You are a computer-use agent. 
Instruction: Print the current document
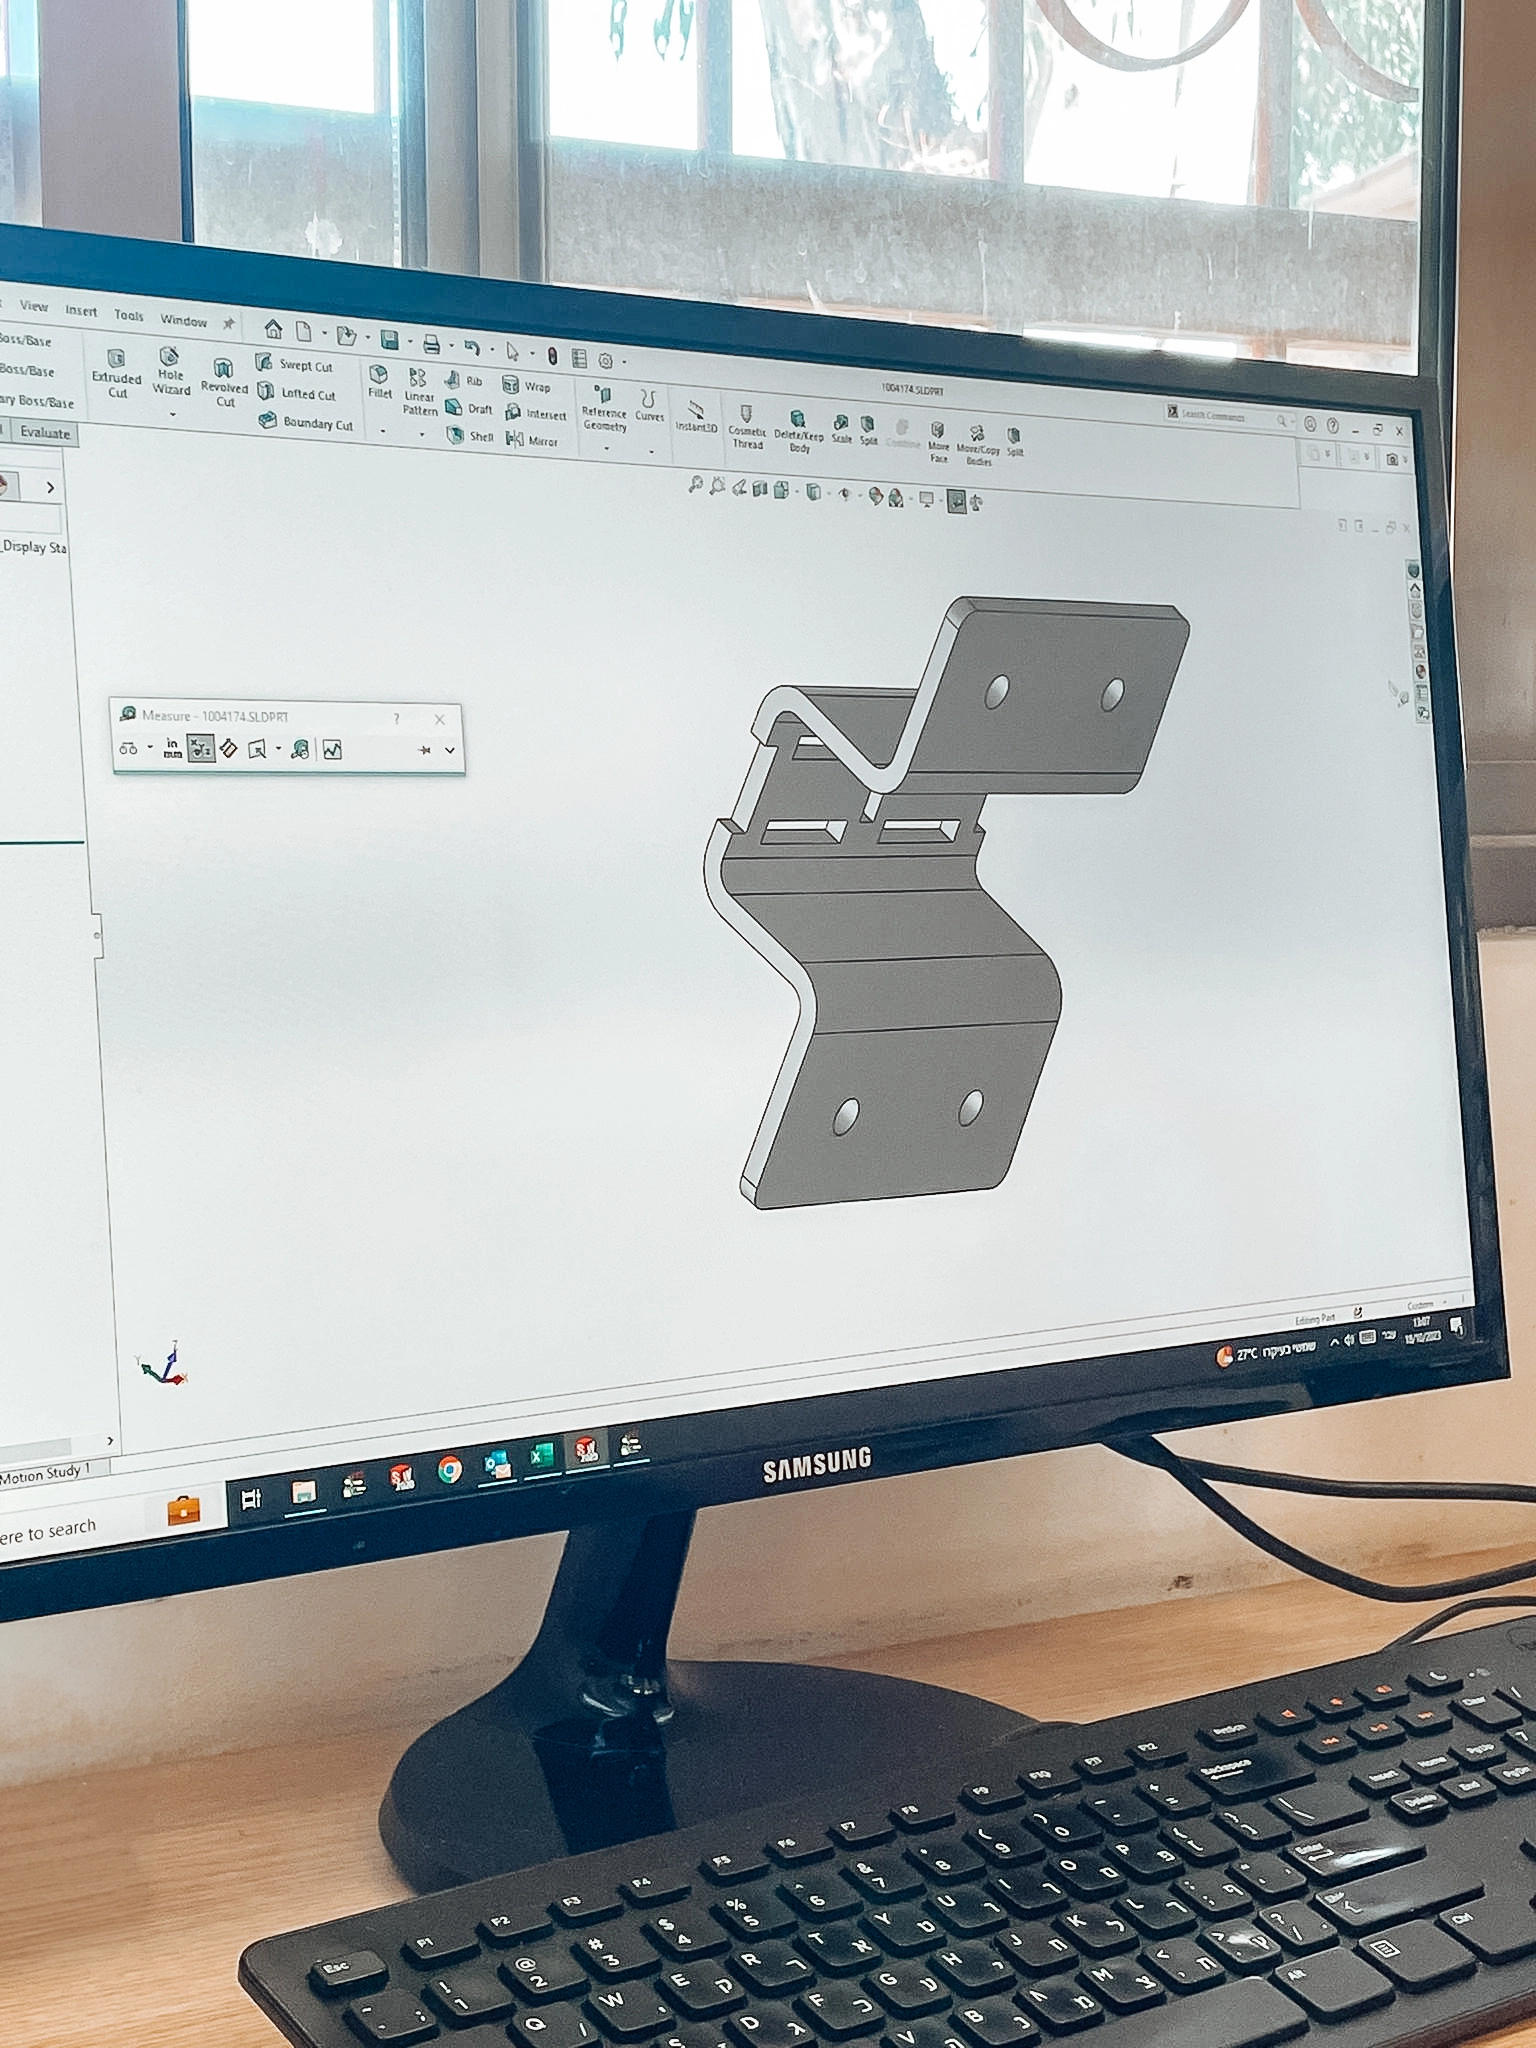click(432, 344)
